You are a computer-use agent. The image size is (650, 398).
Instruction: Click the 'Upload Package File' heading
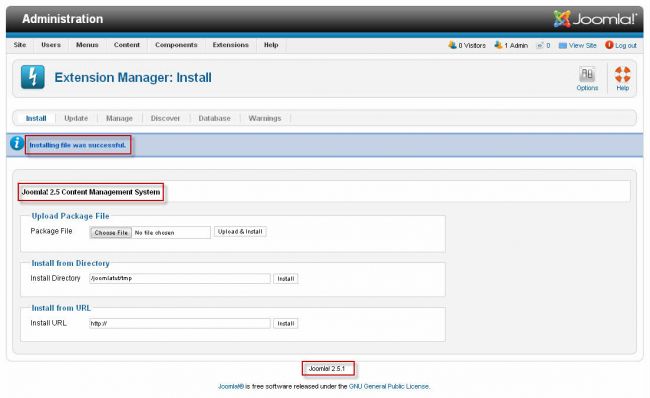pos(70,216)
